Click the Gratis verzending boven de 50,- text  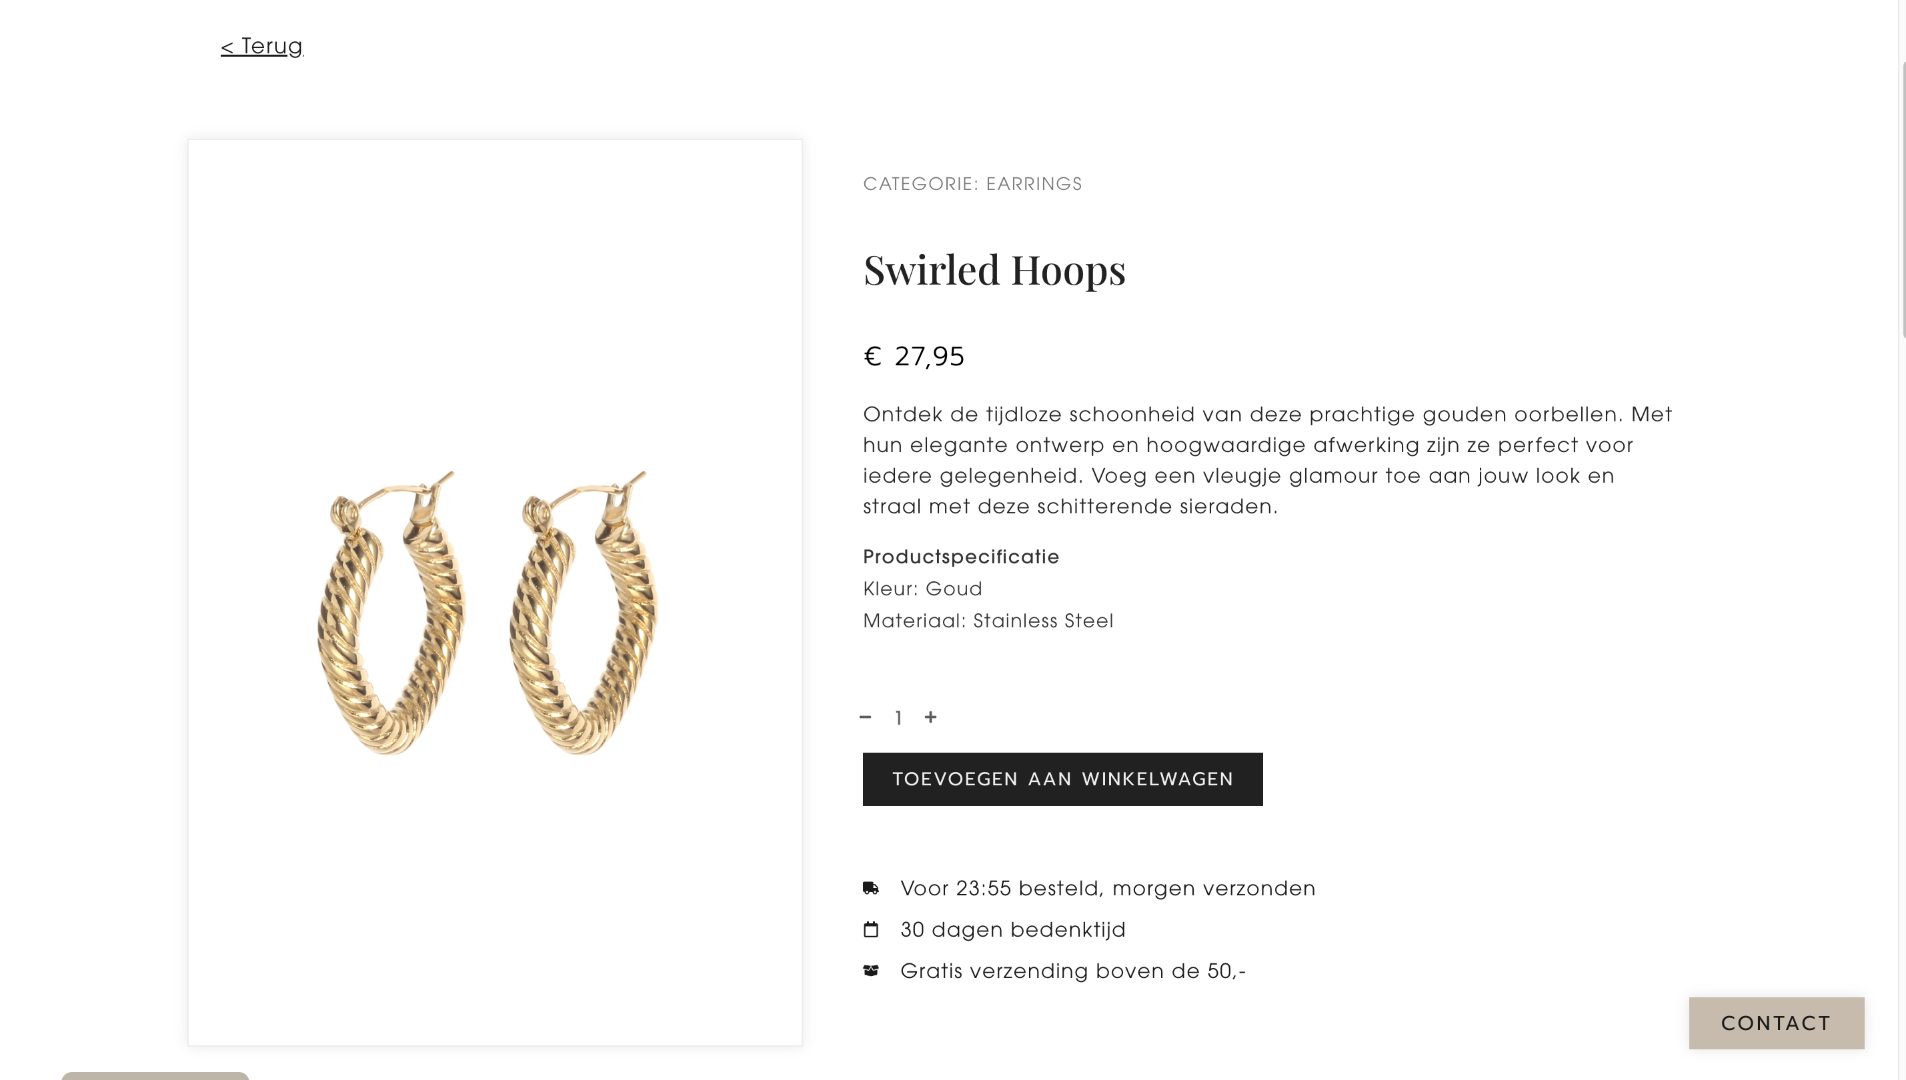(1072, 971)
